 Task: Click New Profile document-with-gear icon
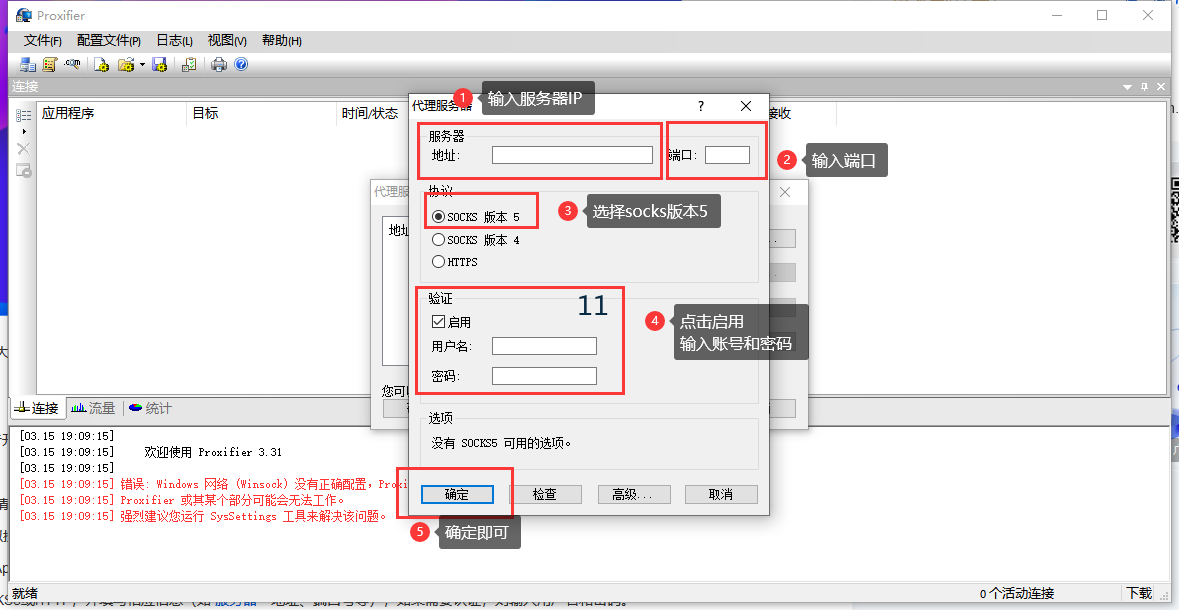click(x=102, y=65)
